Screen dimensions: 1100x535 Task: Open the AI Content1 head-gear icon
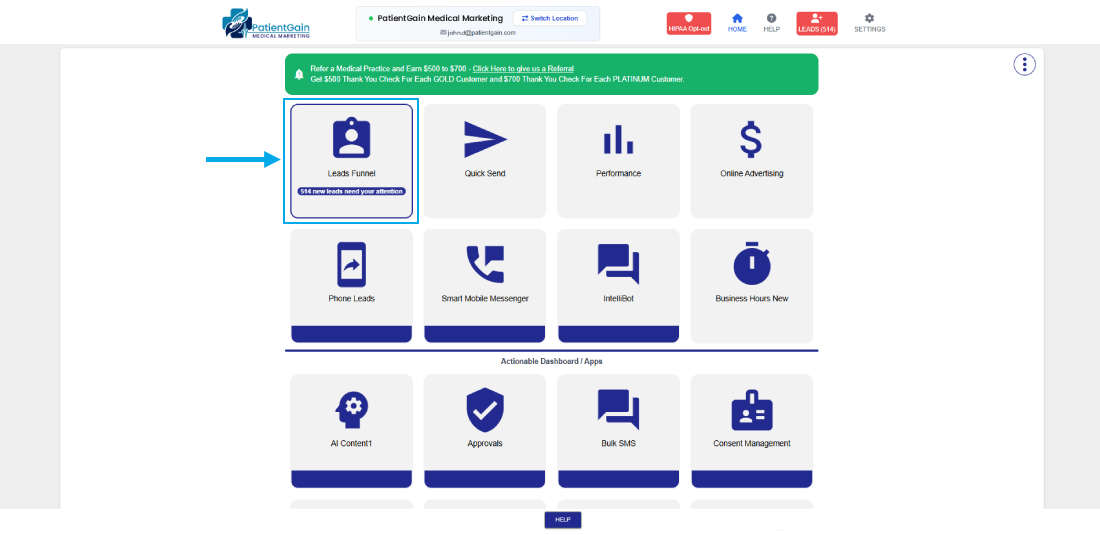coord(351,409)
